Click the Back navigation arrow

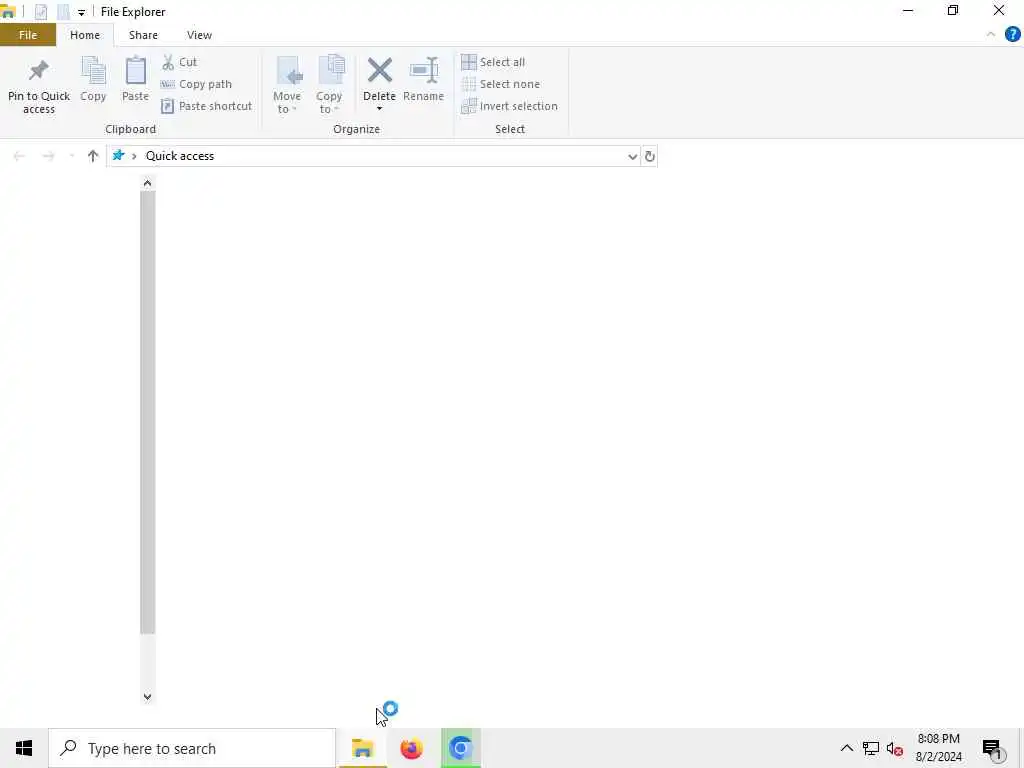pos(19,156)
